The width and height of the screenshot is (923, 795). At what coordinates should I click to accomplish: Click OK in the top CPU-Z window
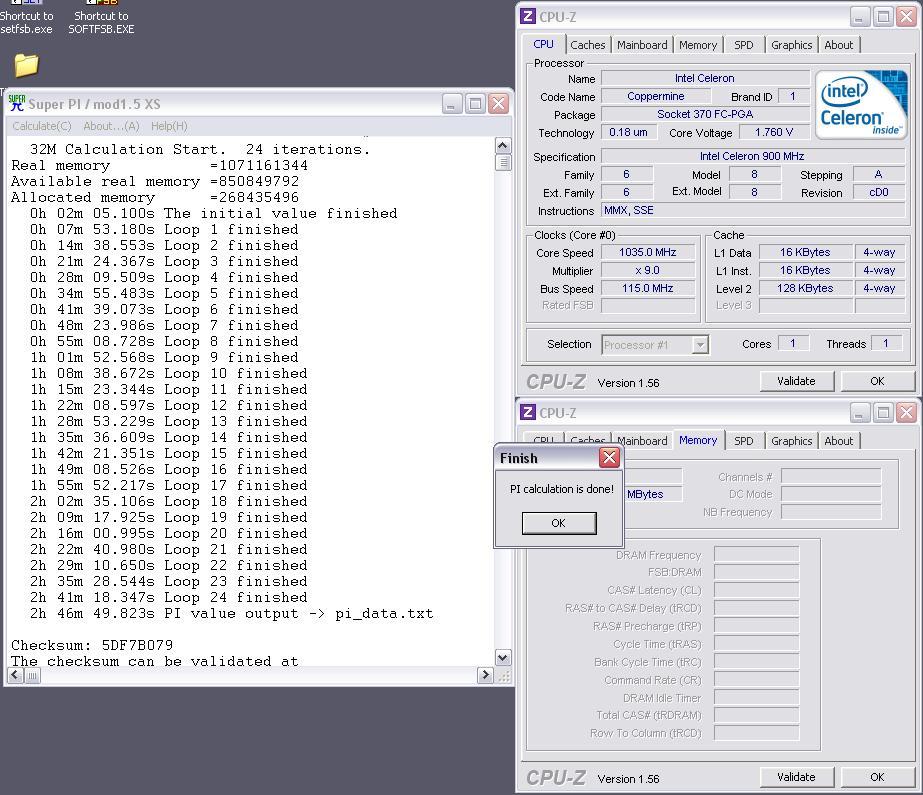(877, 381)
